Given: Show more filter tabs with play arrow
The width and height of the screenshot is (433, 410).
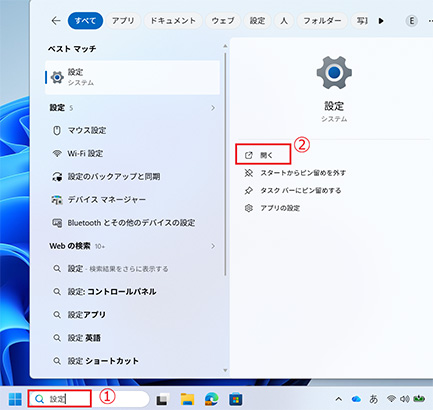Looking at the screenshot, I should (381, 21).
